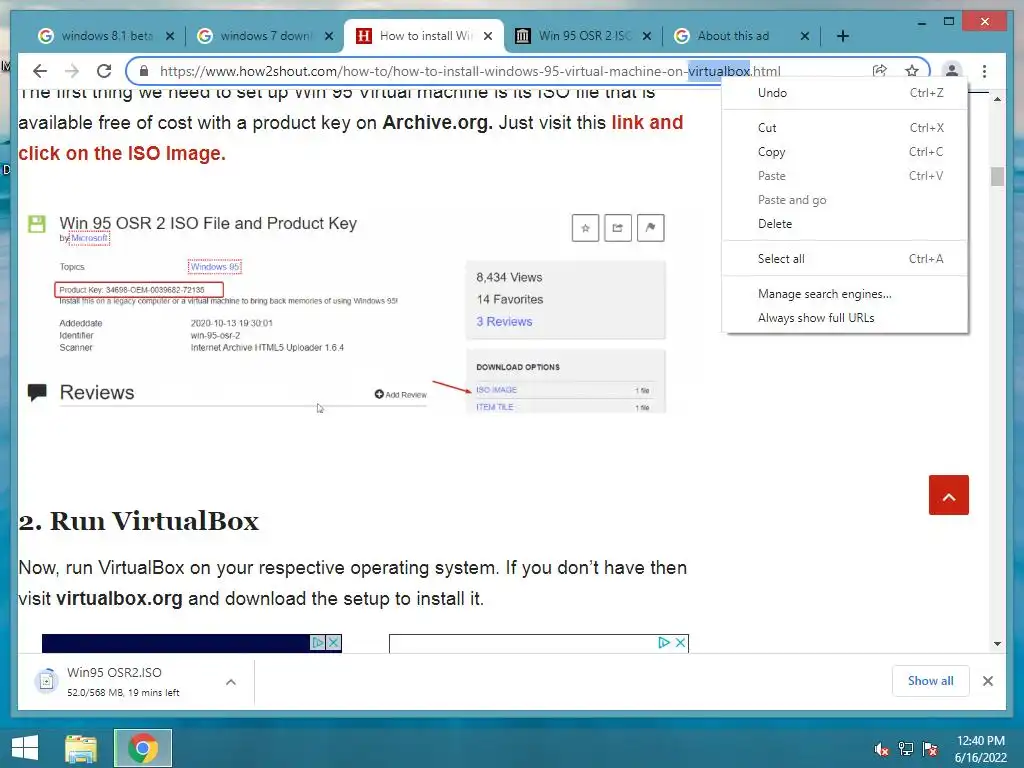
Task: Click the browser Back arrow
Action: [40, 71]
